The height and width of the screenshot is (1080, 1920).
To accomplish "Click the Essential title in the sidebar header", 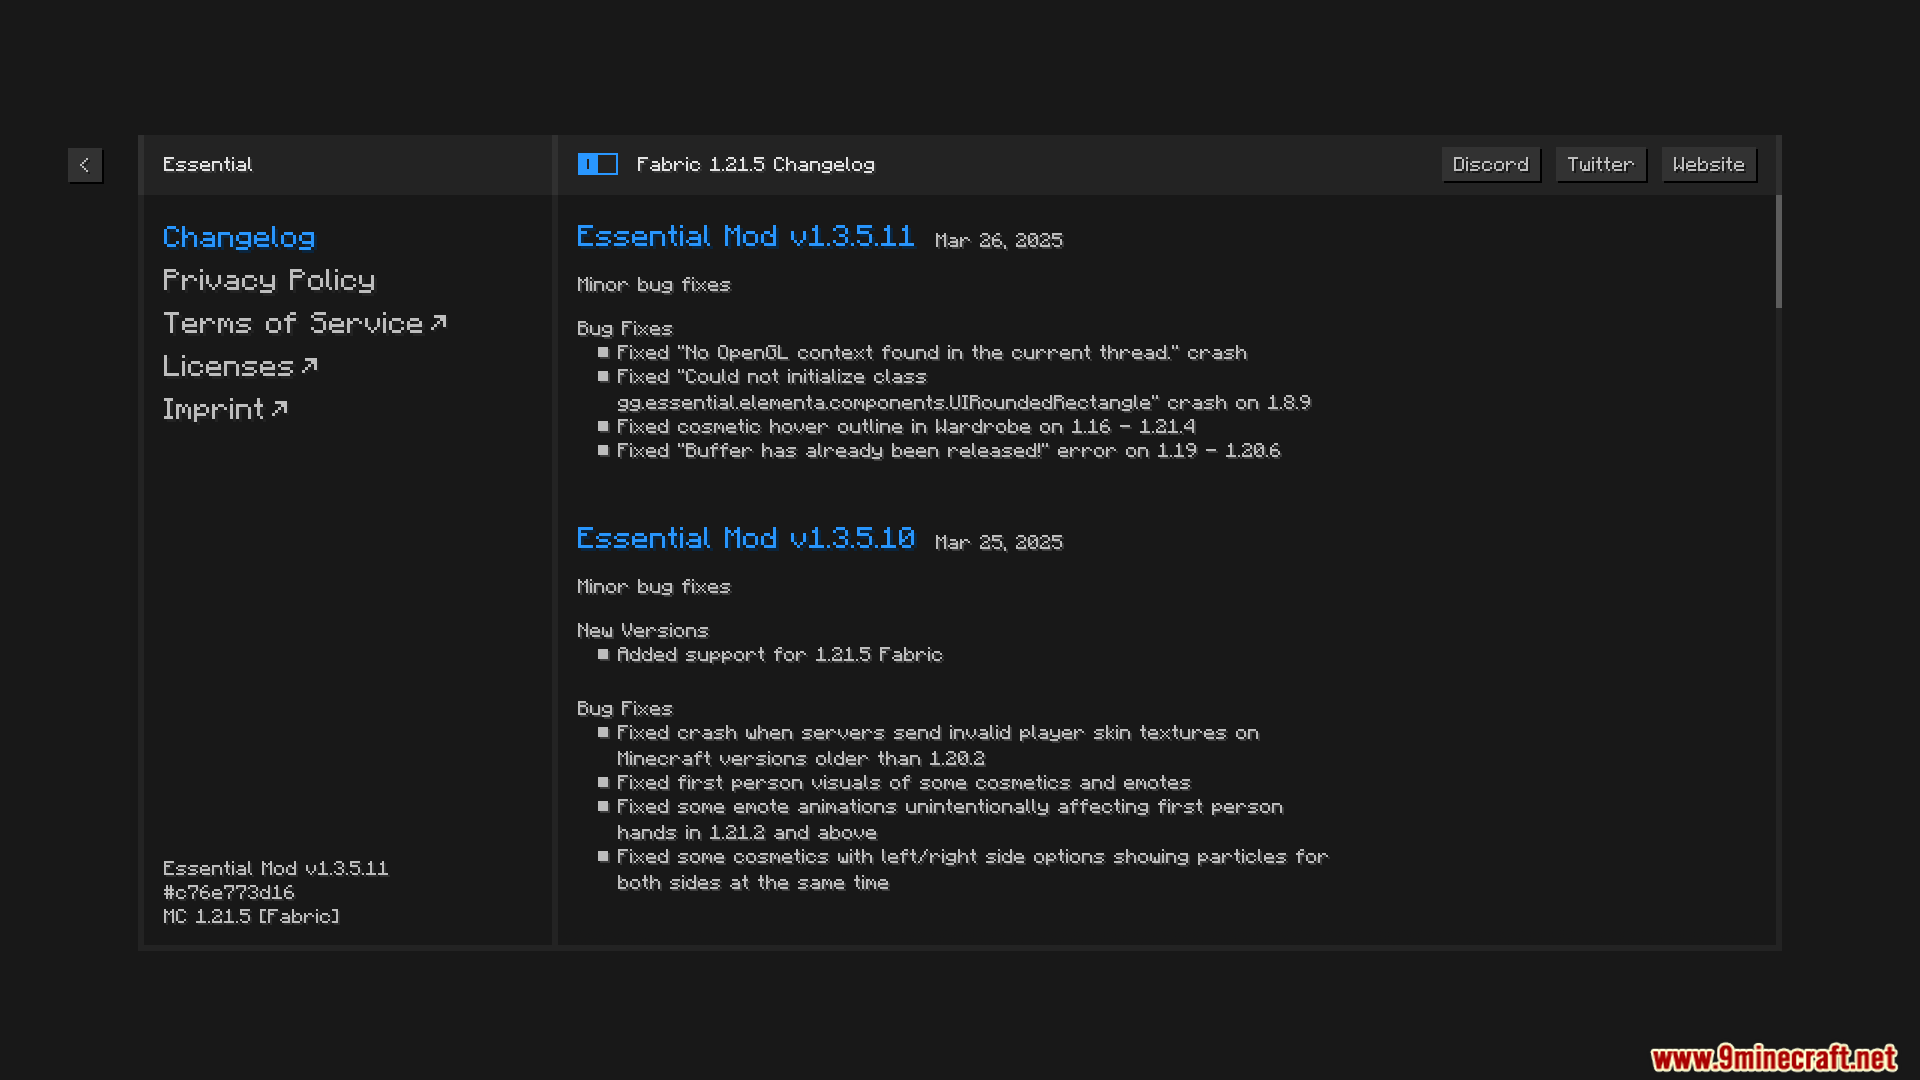I will point(208,165).
